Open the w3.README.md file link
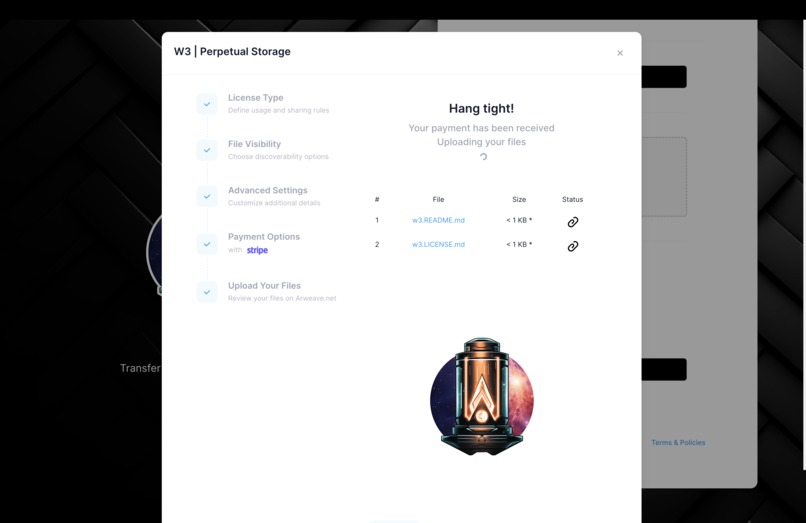This screenshot has width=806, height=523. pyautogui.click(x=438, y=220)
